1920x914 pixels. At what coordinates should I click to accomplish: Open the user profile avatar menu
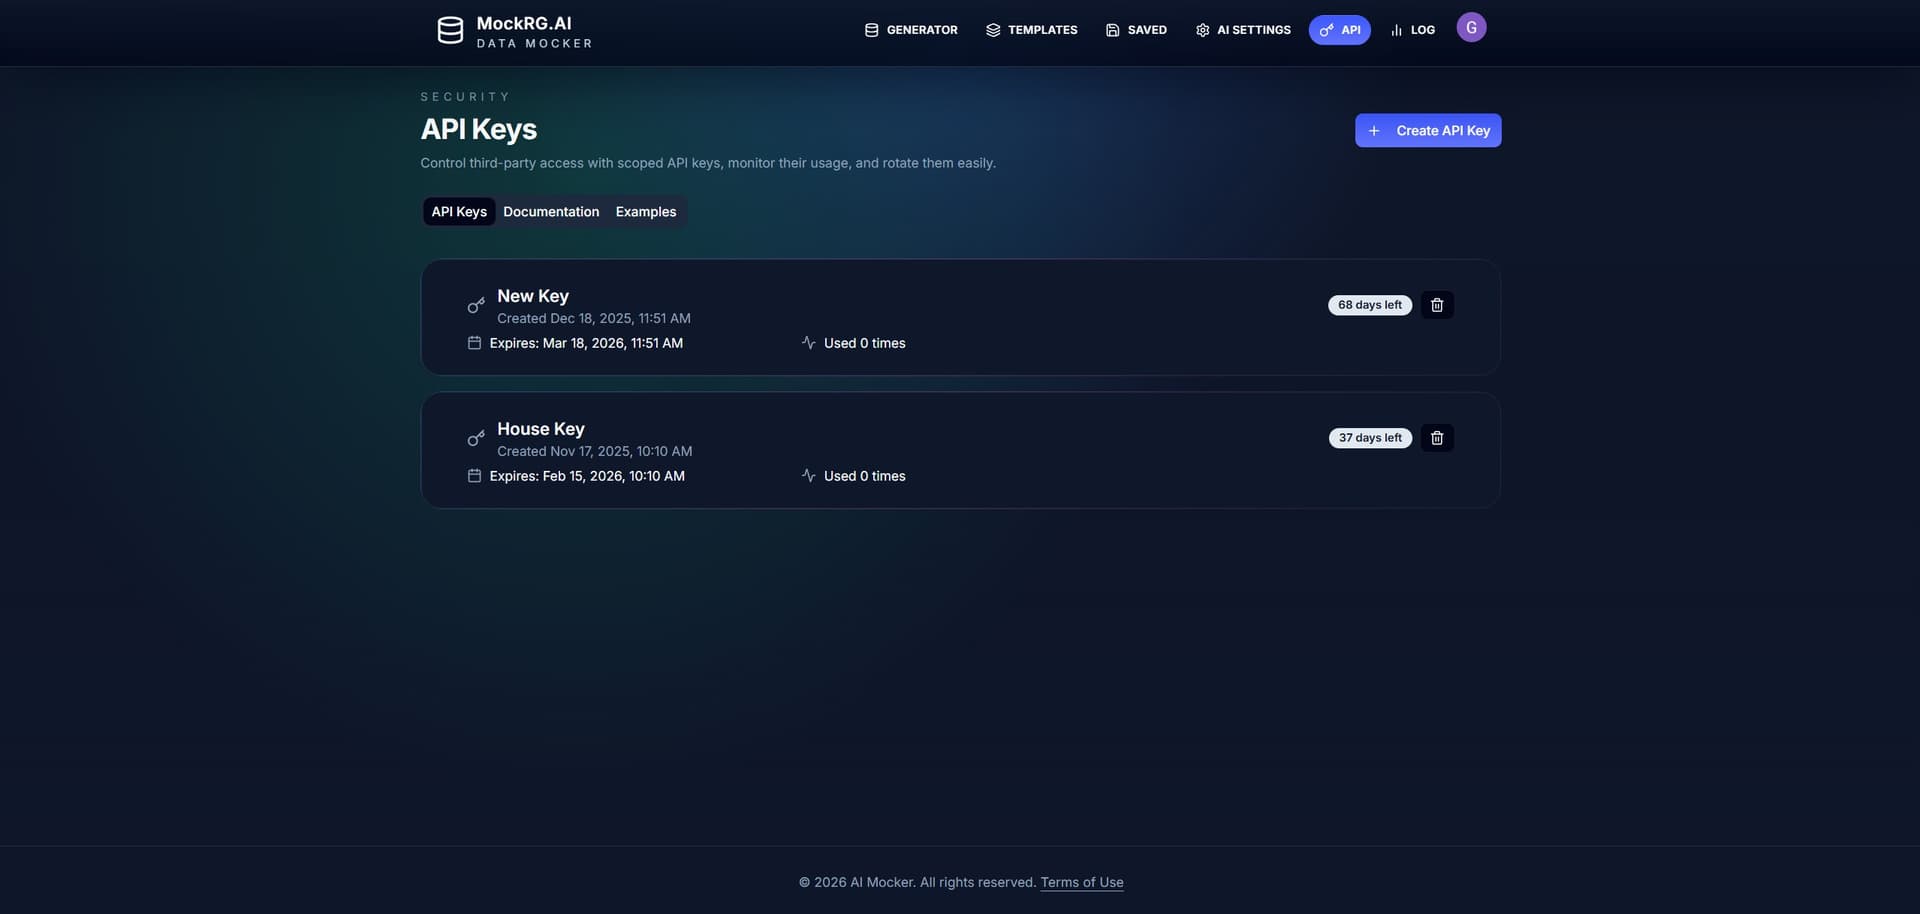pyautogui.click(x=1471, y=26)
